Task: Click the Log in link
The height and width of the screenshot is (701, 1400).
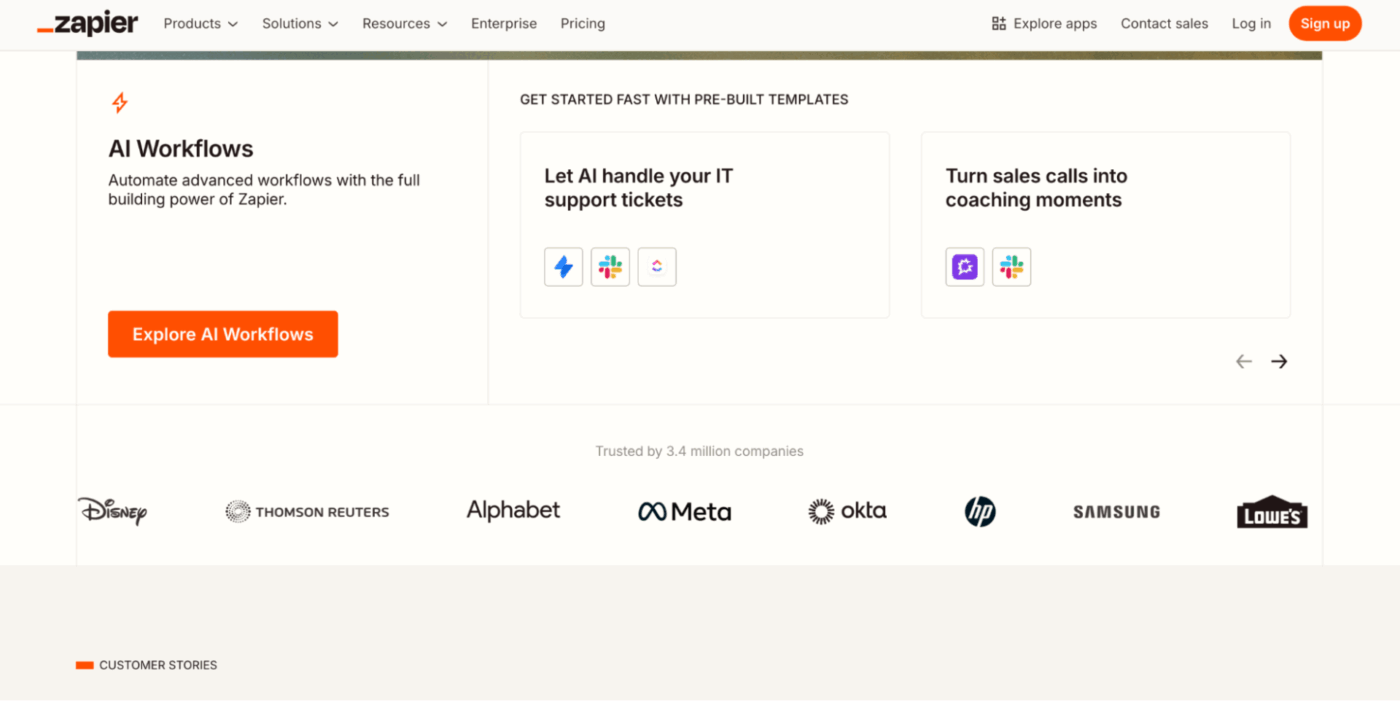Action: [1251, 24]
